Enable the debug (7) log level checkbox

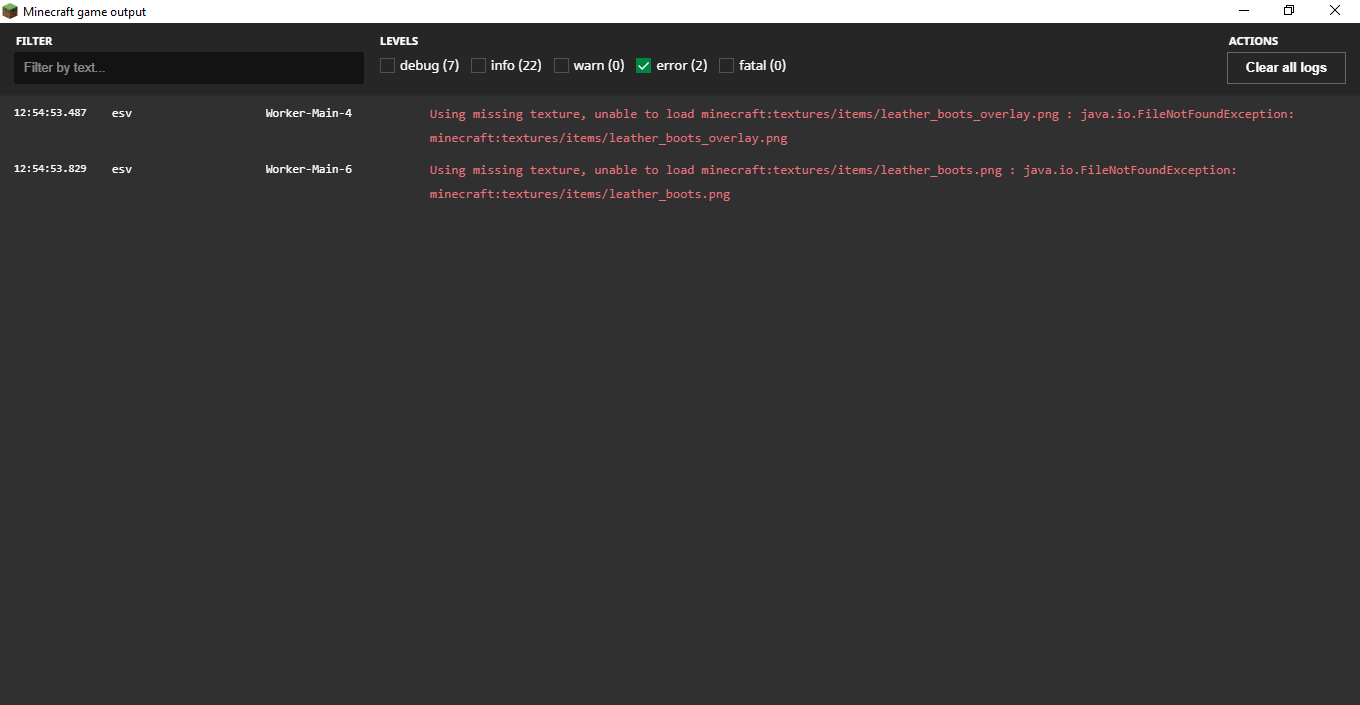coord(388,66)
